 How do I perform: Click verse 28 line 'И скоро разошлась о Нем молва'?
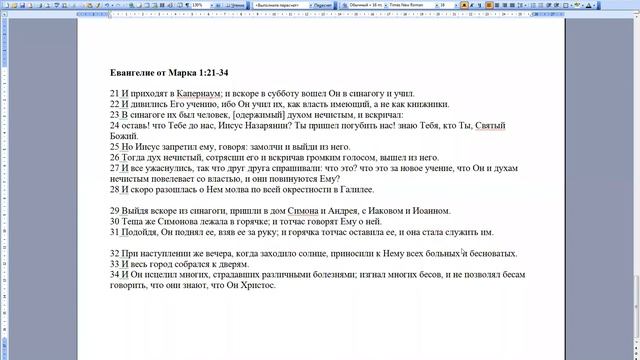pyautogui.click(x=242, y=189)
